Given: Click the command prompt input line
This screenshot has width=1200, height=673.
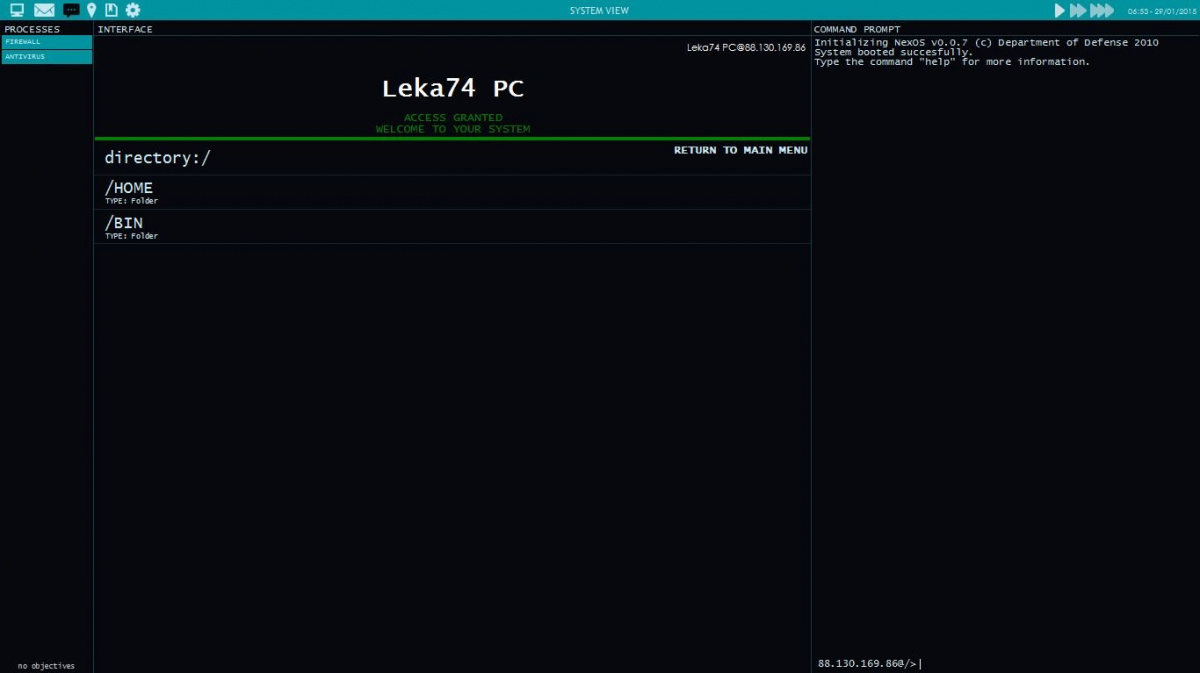Looking at the screenshot, I should click(x=1000, y=663).
